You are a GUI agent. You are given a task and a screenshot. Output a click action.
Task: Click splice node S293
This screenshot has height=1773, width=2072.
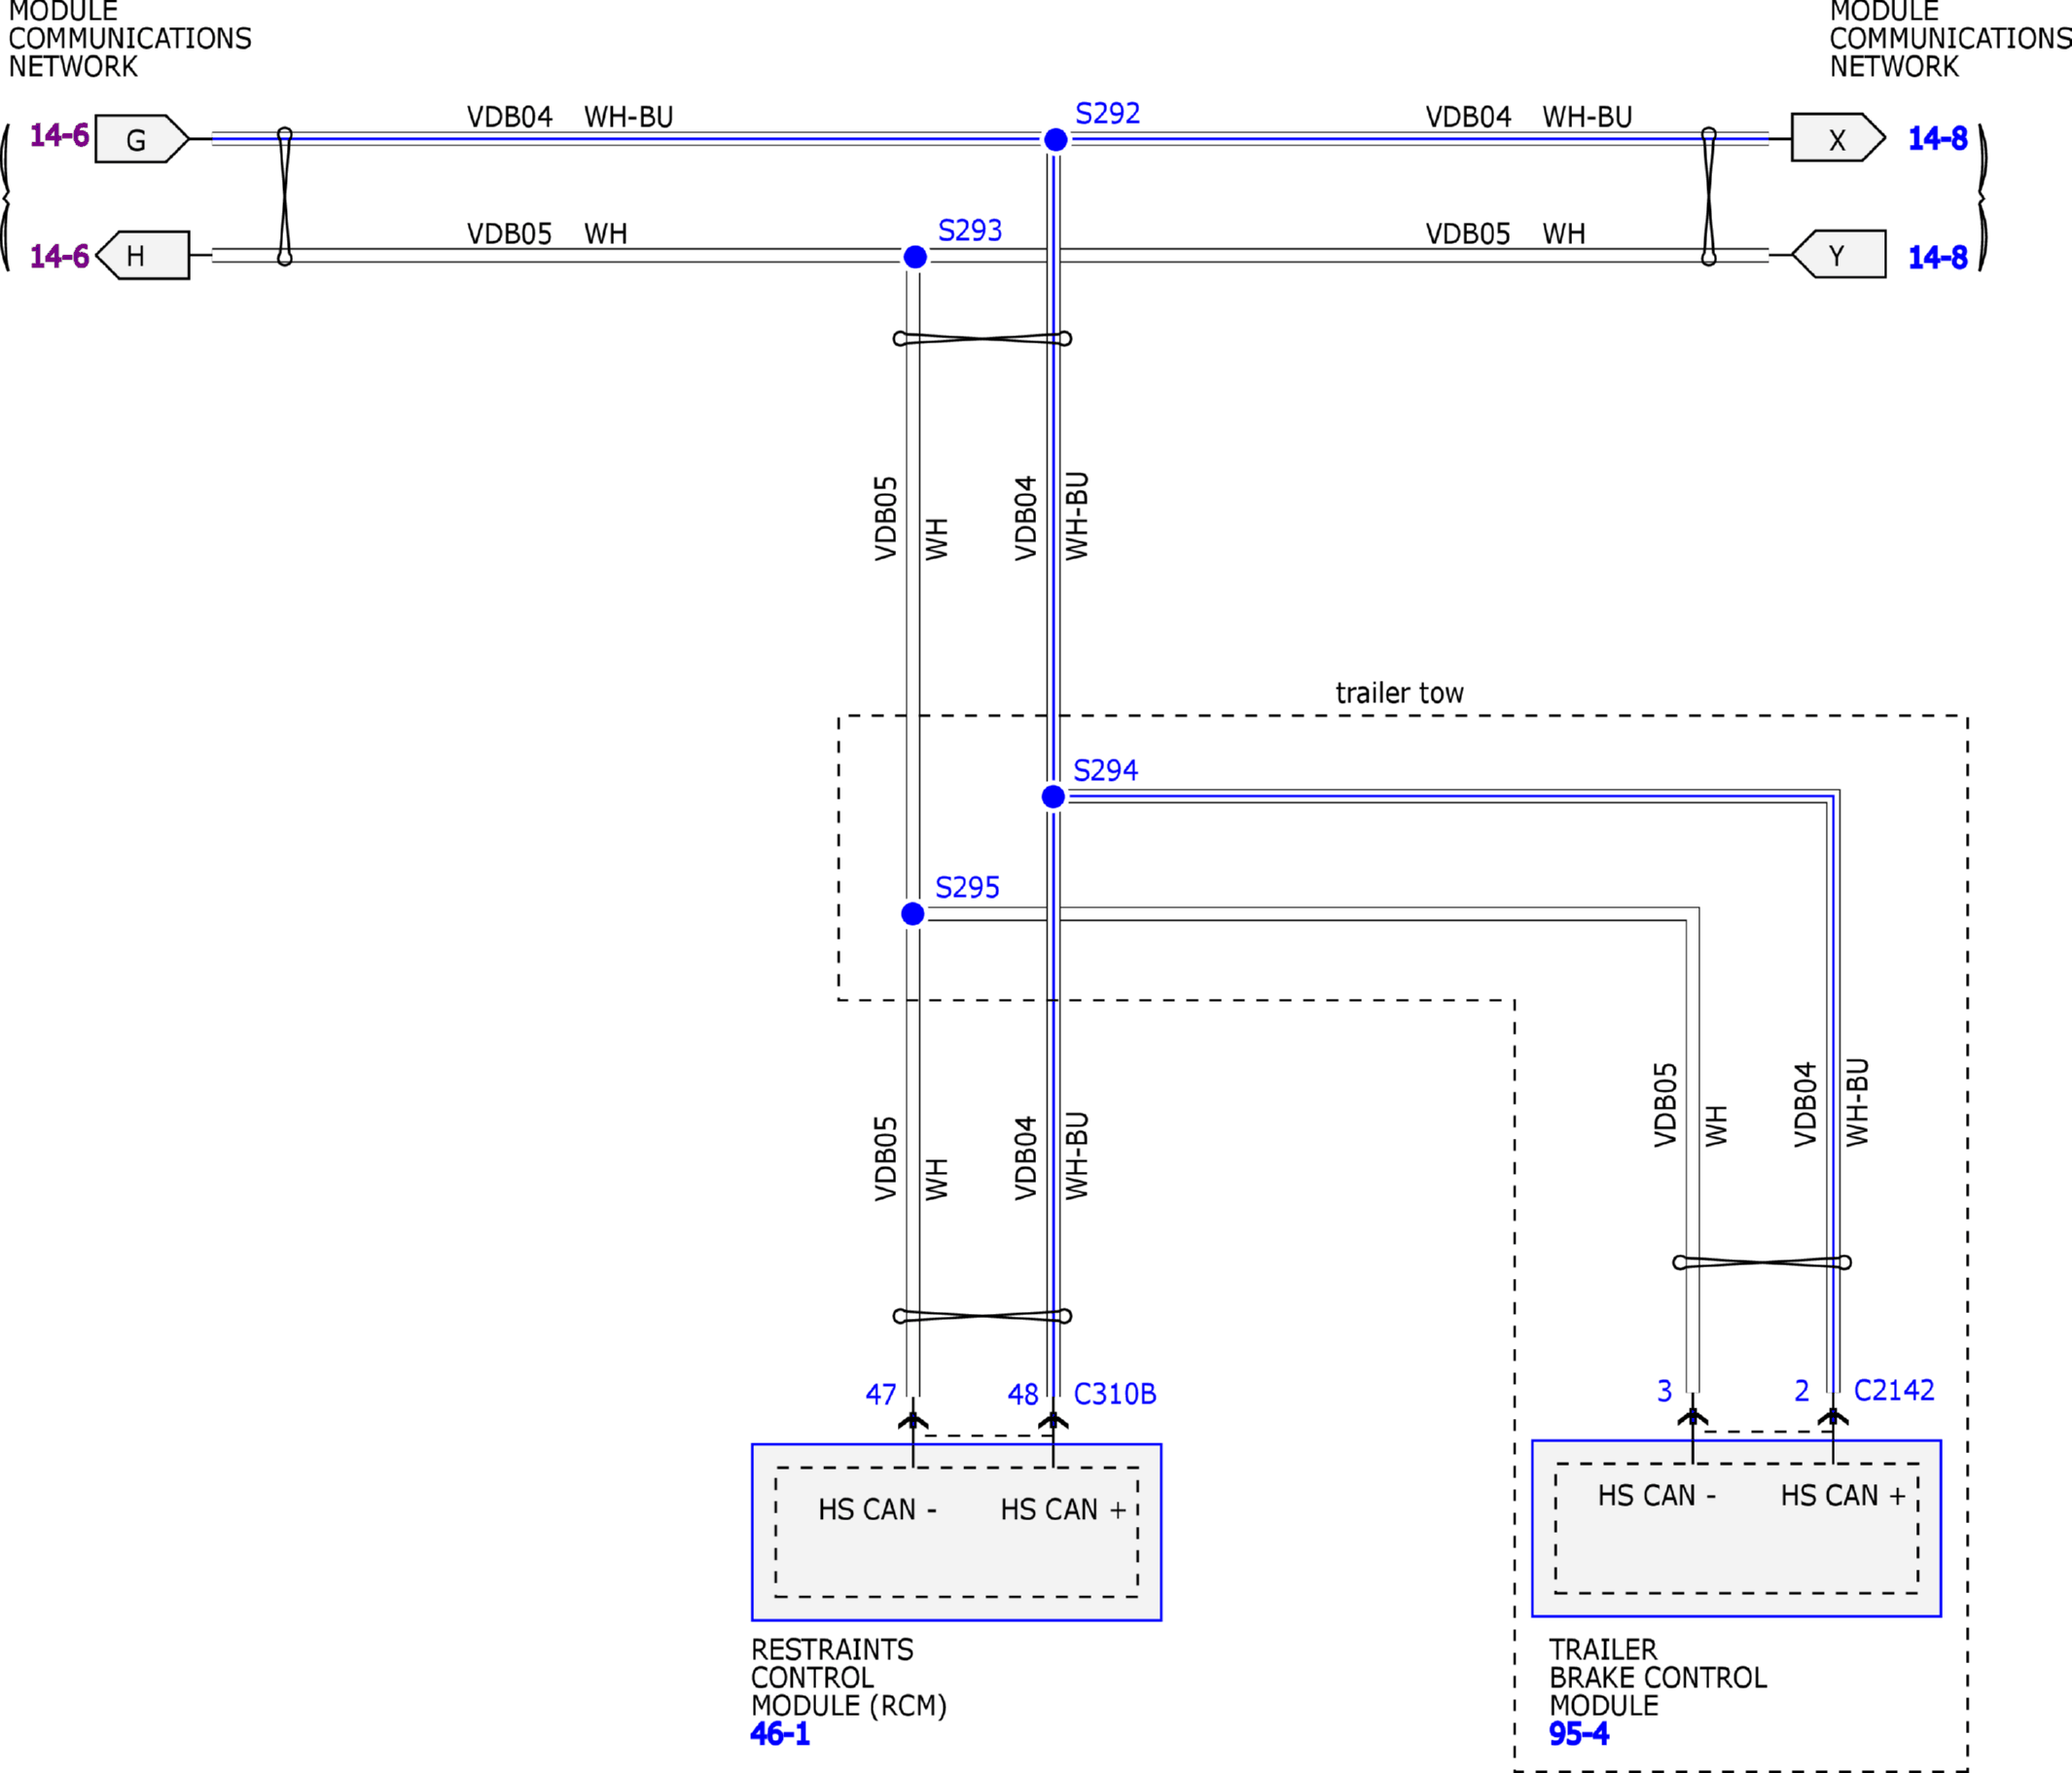coord(914,257)
